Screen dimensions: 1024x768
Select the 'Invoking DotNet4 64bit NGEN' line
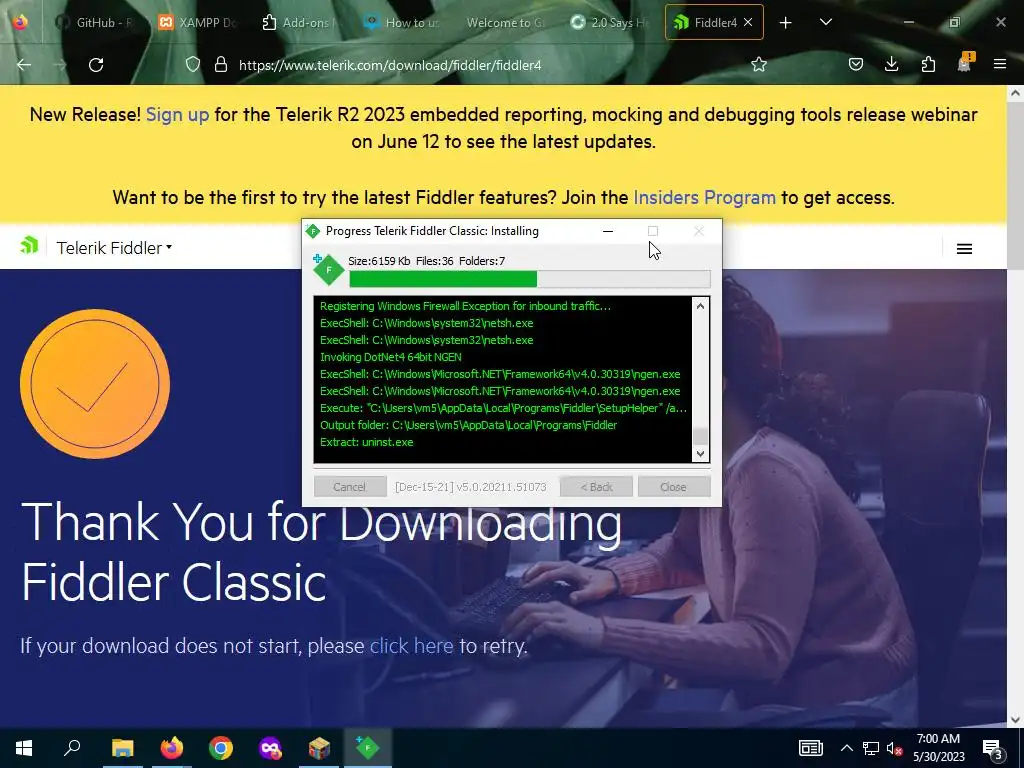pyautogui.click(x=391, y=357)
